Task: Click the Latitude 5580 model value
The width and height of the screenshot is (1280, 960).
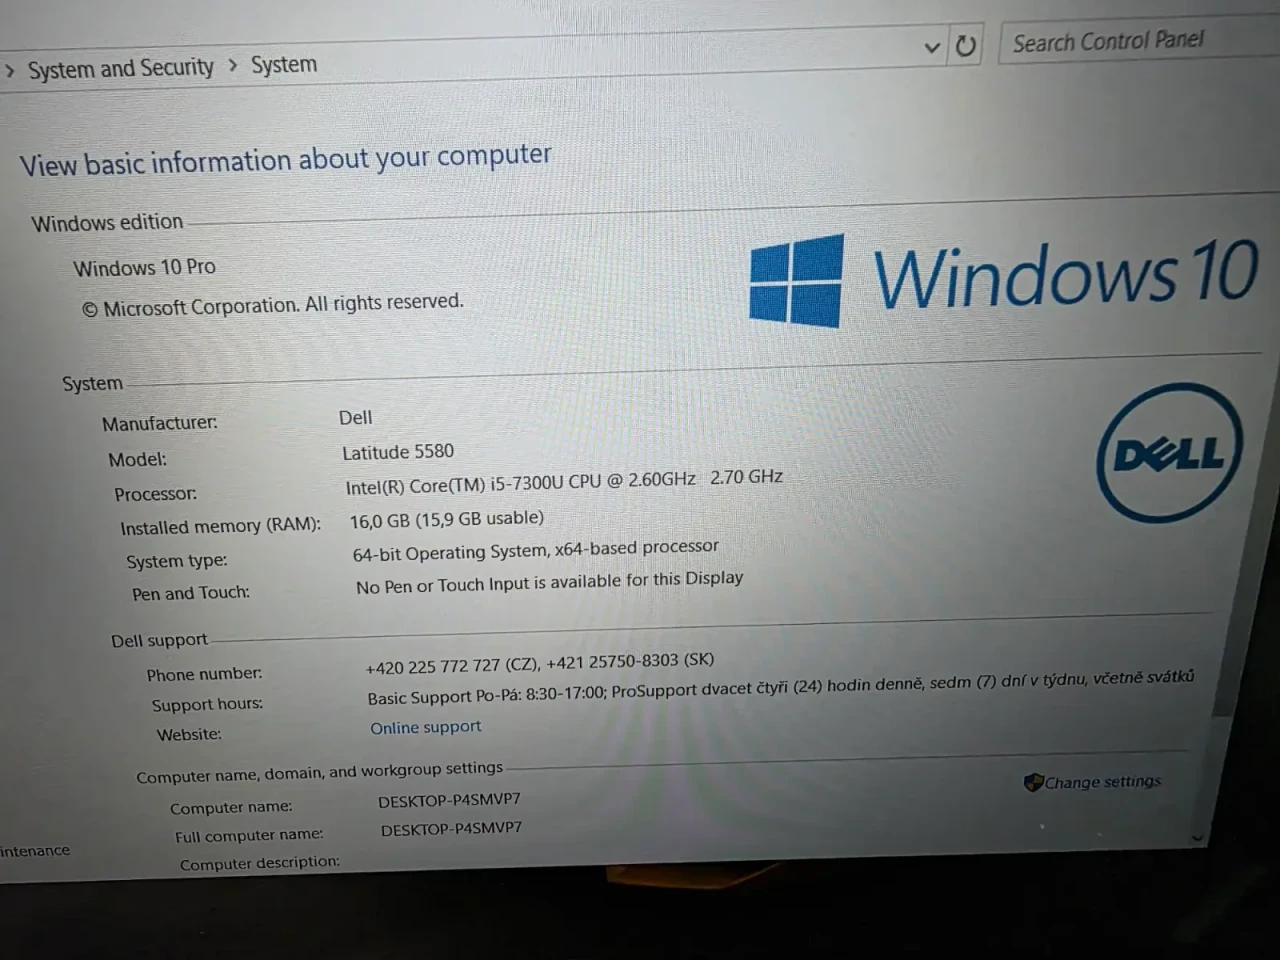Action: (398, 452)
